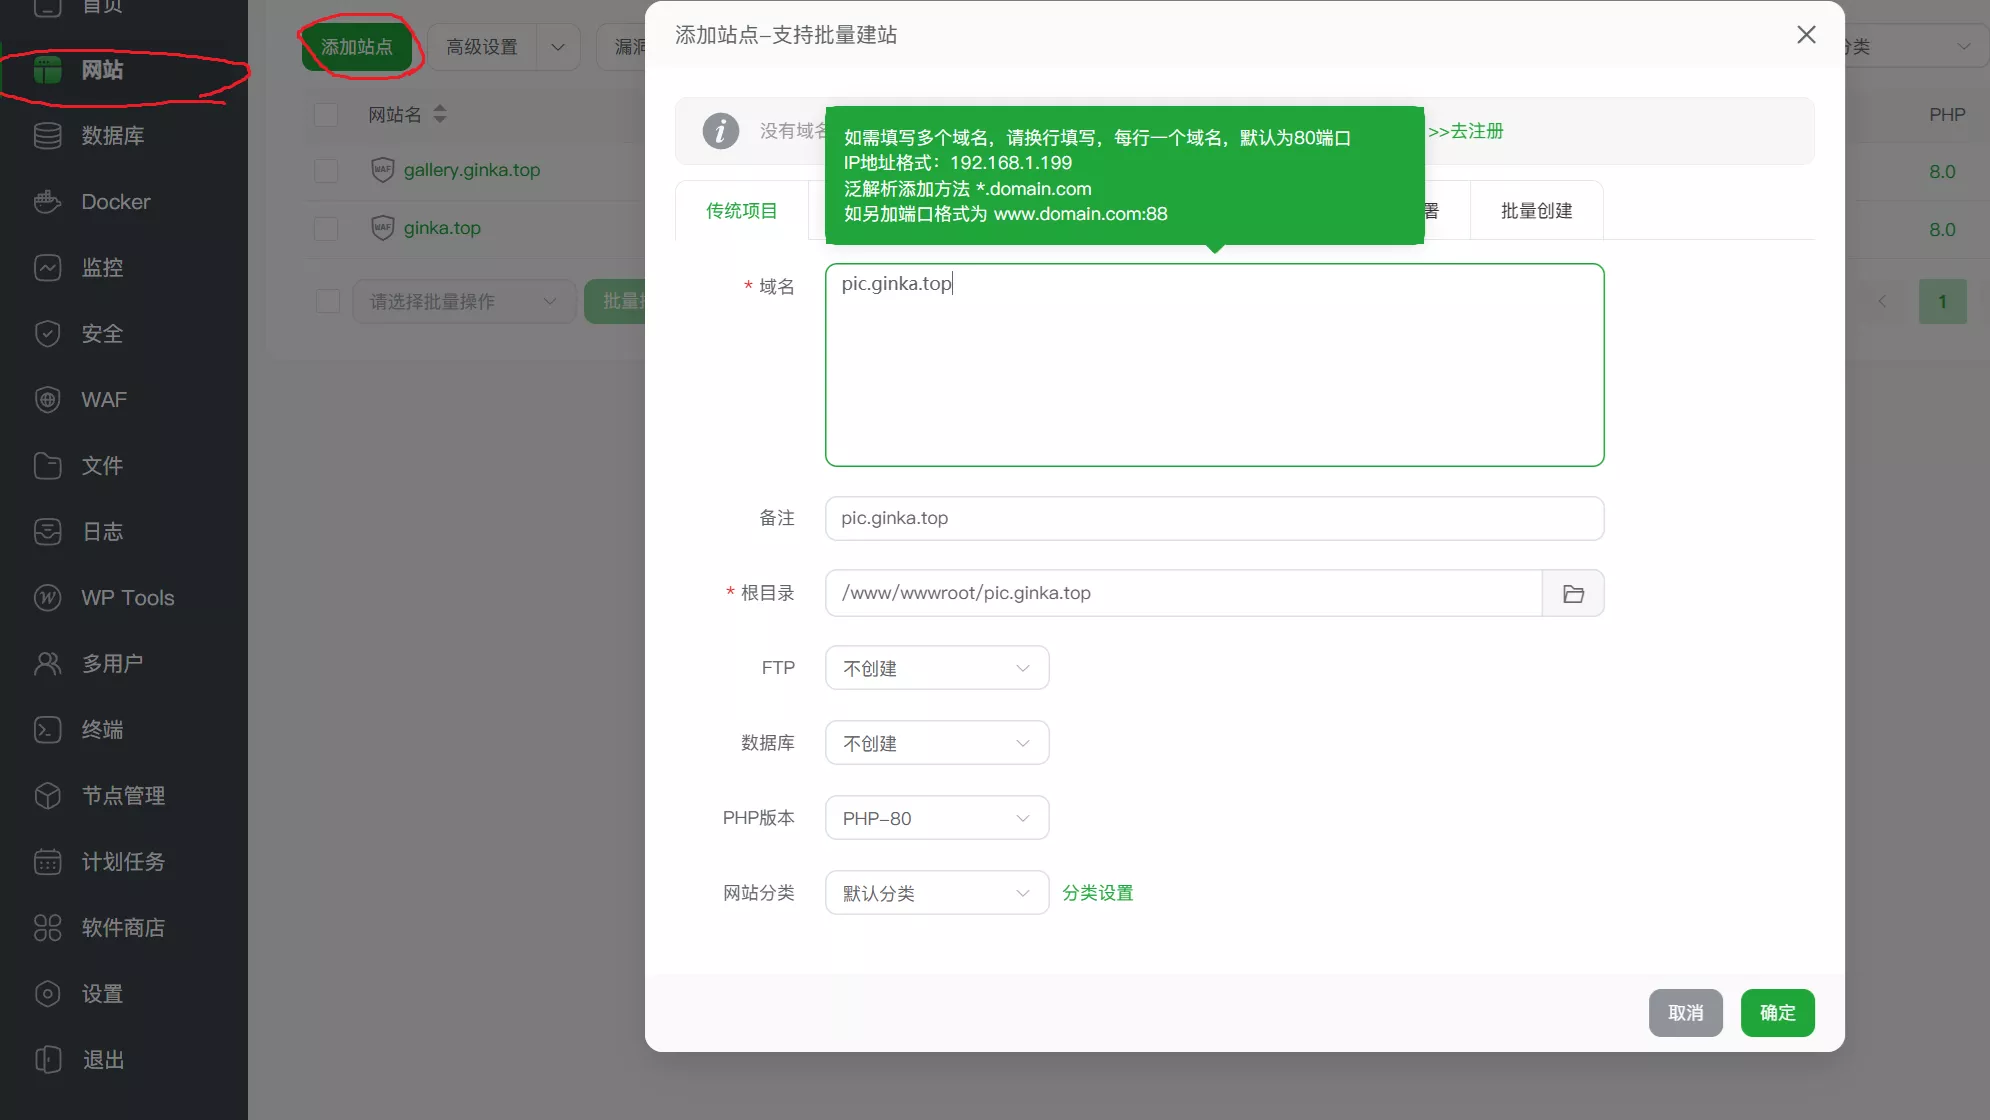The height and width of the screenshot is (1120, 1990).
Task: Check the gallery.ginka.top row checkbox
Action: click(x=326, y=171)
